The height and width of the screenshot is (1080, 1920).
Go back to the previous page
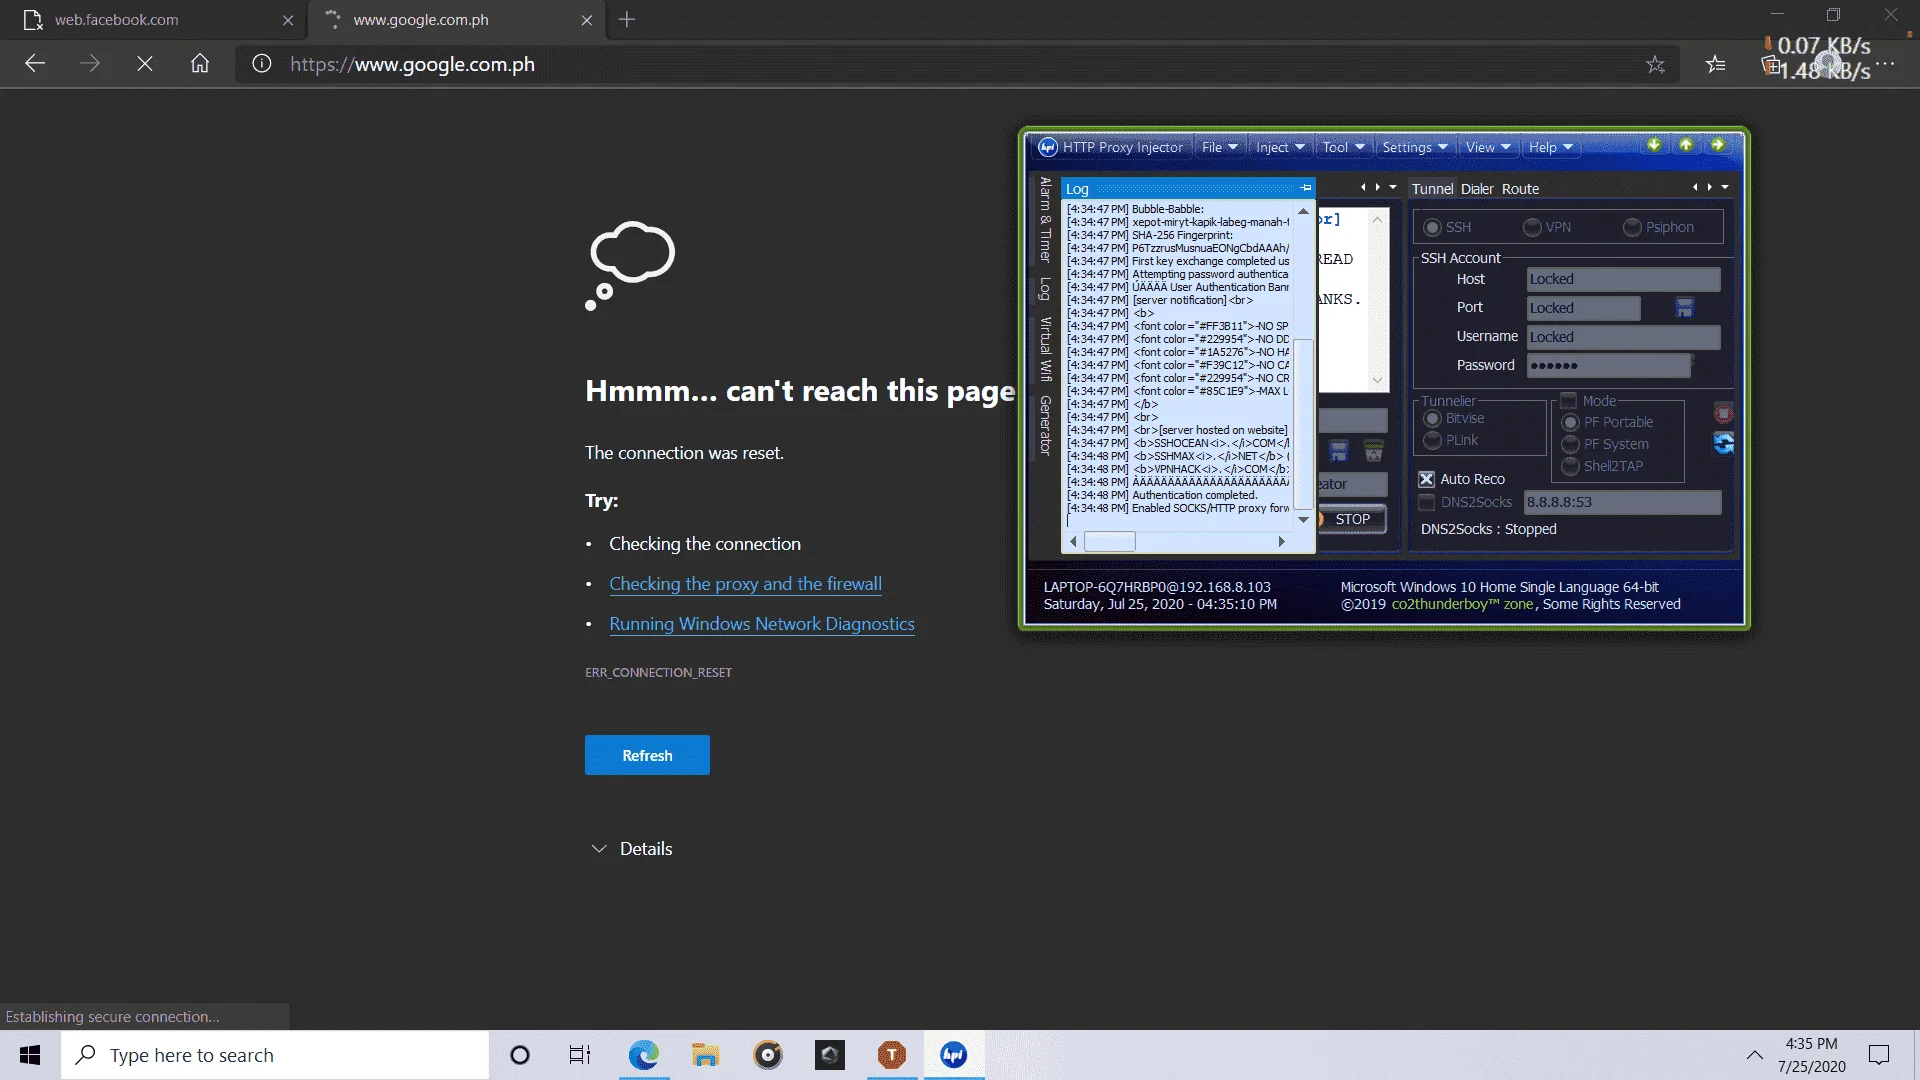point(35,64)
